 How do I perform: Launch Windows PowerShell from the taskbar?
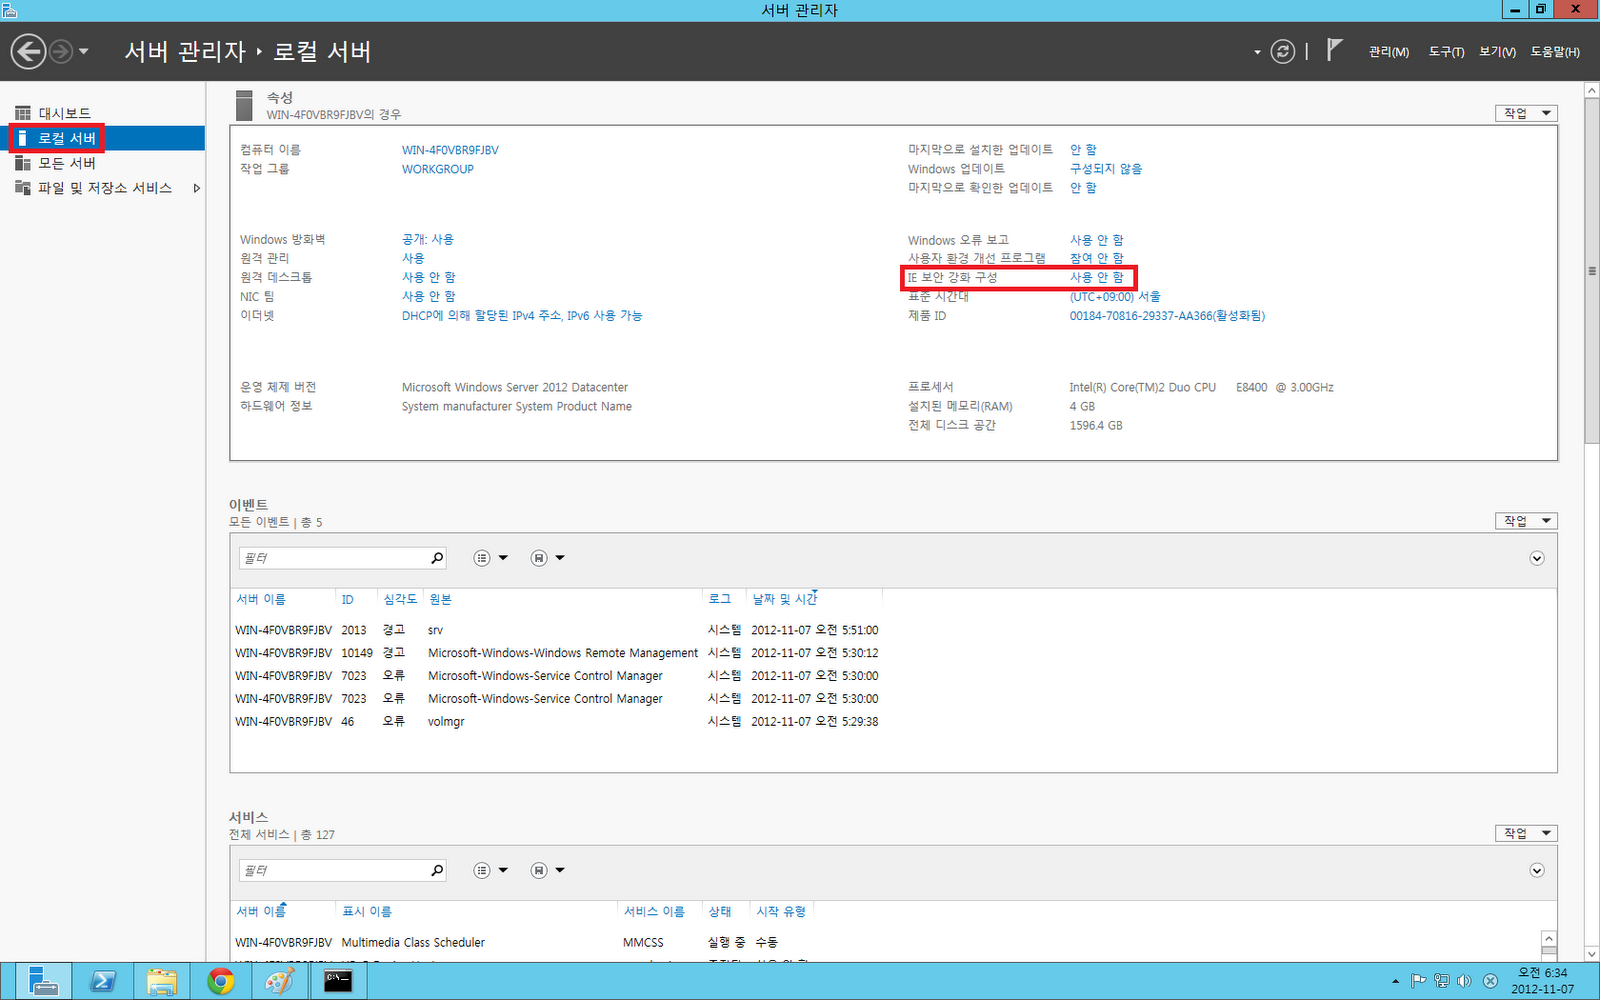[x=102, y=981]
